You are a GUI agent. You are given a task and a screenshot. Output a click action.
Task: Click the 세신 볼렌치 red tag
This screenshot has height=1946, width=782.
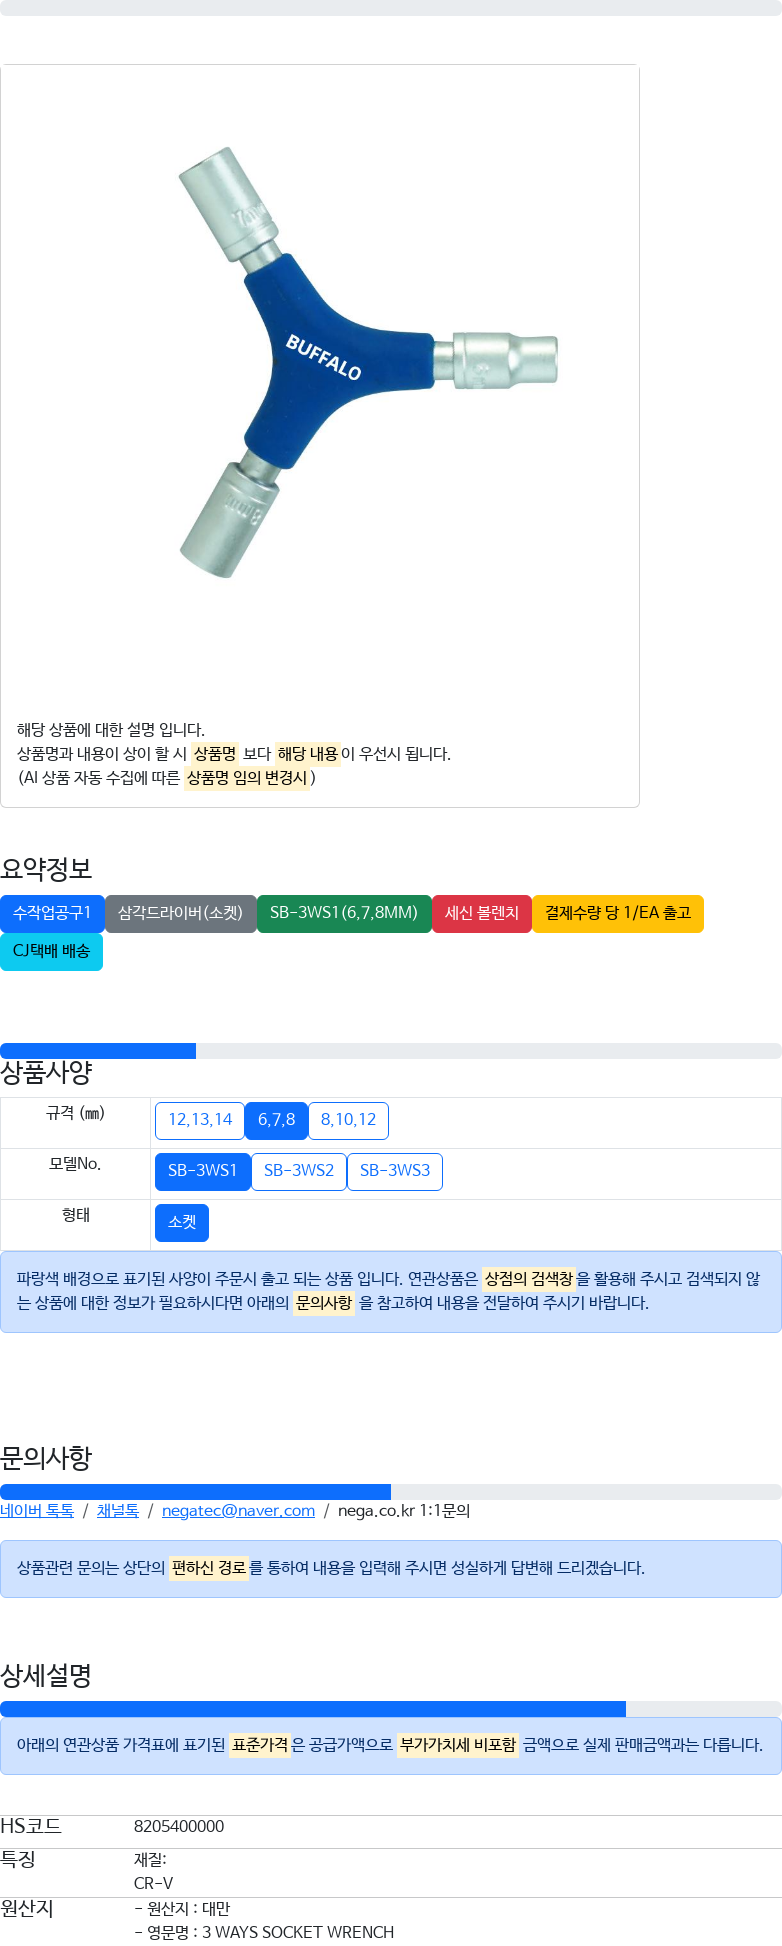pyautogui.click(x=481, y=913)
